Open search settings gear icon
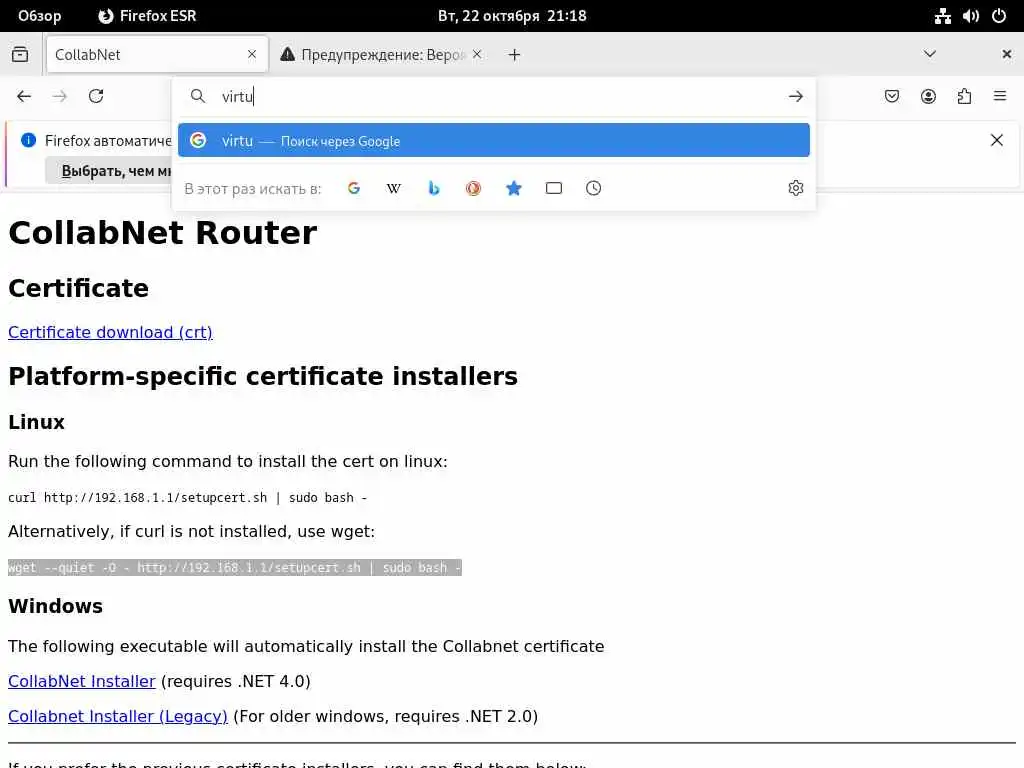This screenshot has height=768, width=1024. [x=795, y=188]
